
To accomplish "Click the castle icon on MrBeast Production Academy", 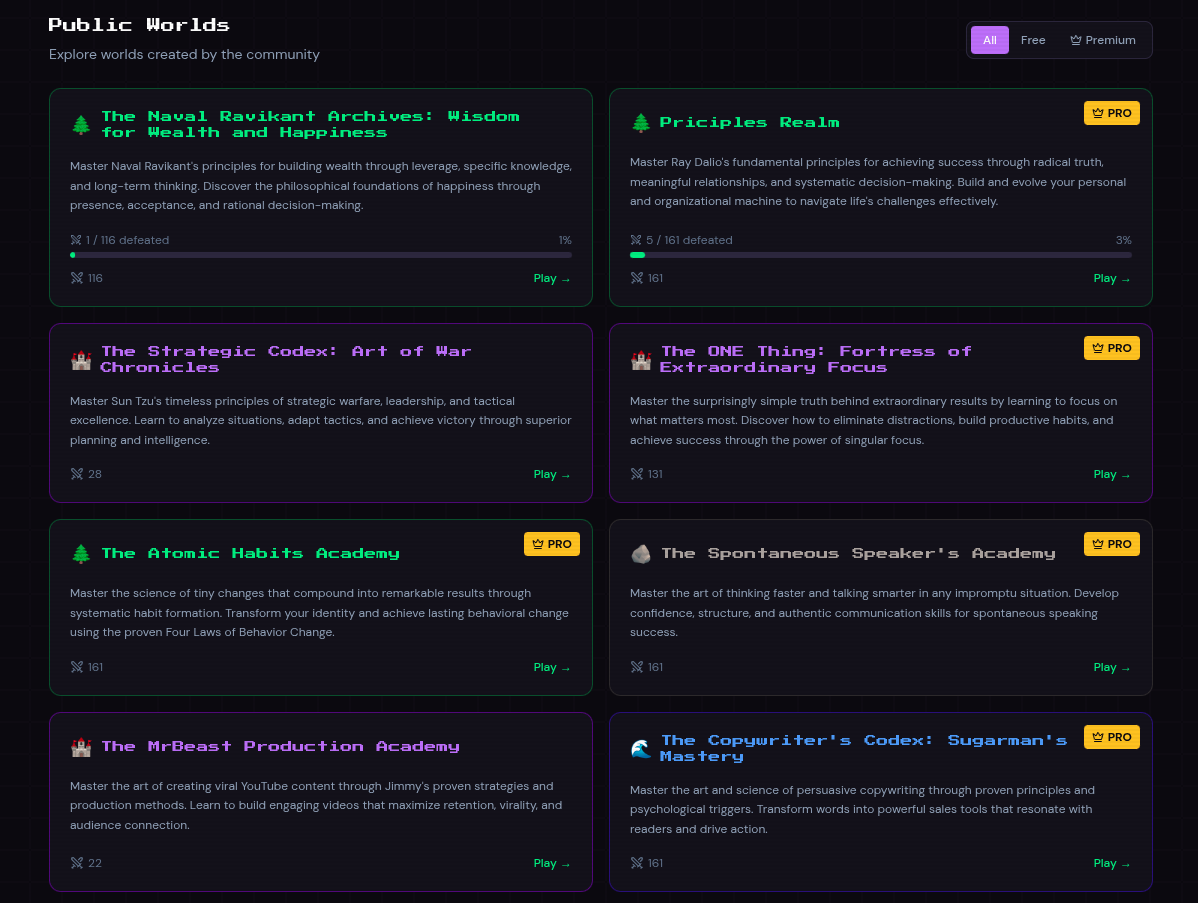I will [81, 747].
